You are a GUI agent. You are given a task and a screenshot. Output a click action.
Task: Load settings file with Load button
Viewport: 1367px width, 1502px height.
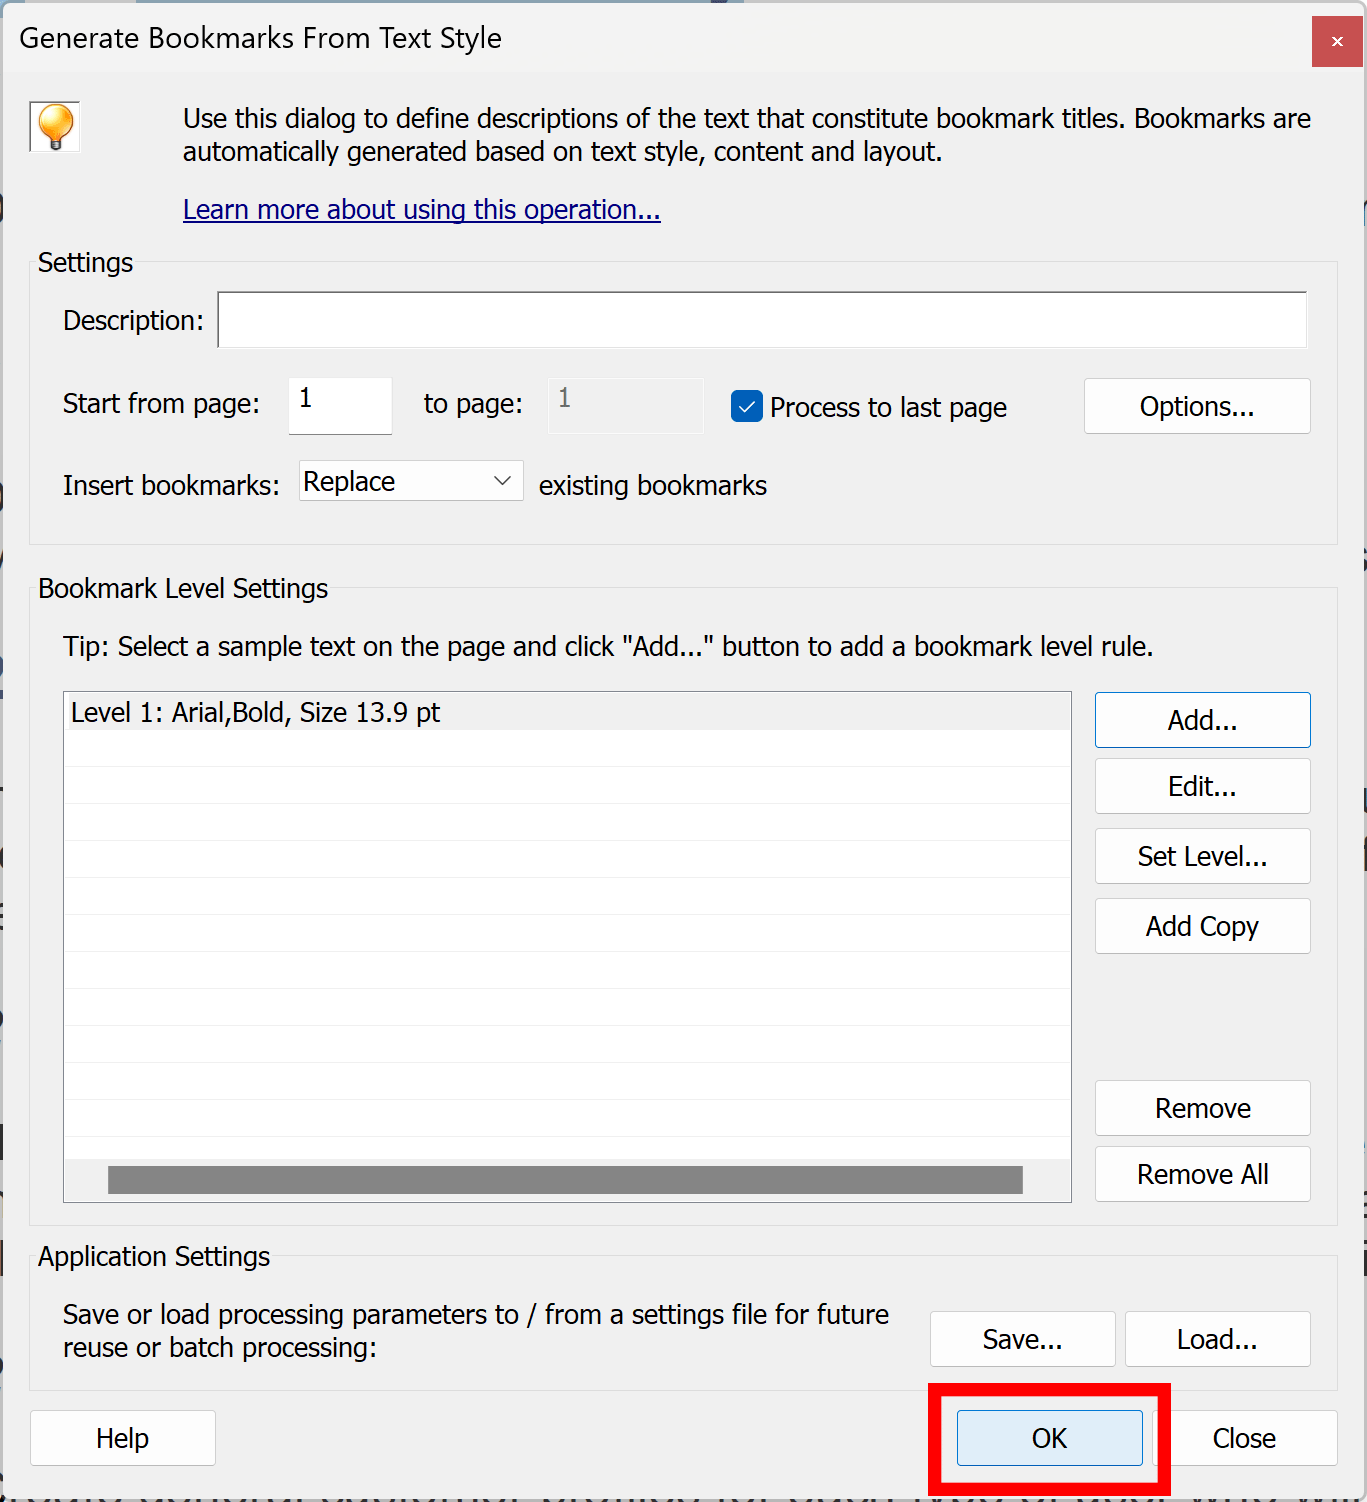click(x=1217, y=1339)
